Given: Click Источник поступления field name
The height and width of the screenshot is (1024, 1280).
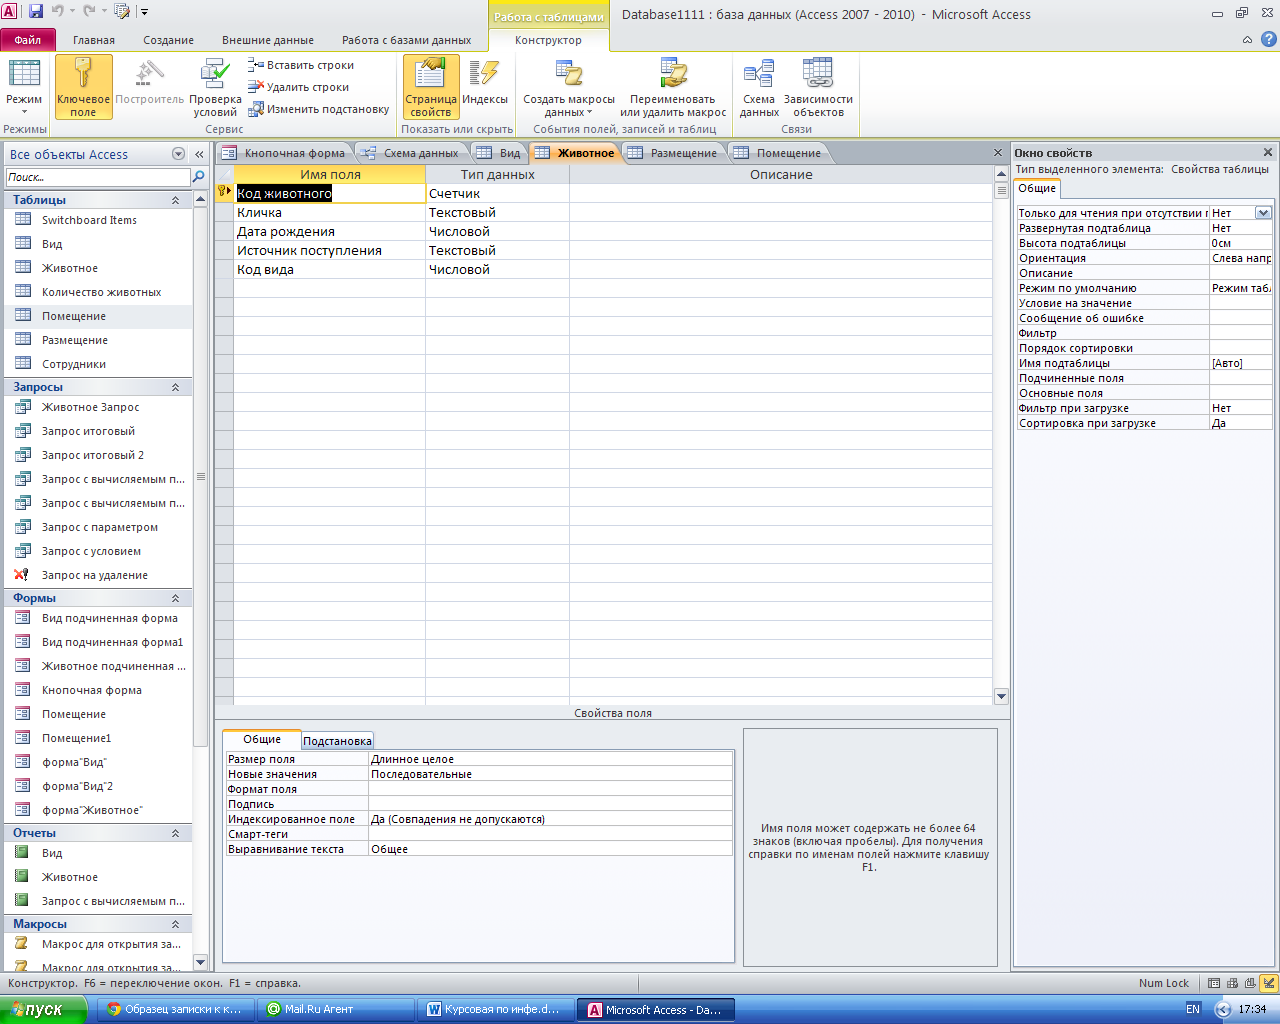Looking at the screenshot, I should [330, 250].
